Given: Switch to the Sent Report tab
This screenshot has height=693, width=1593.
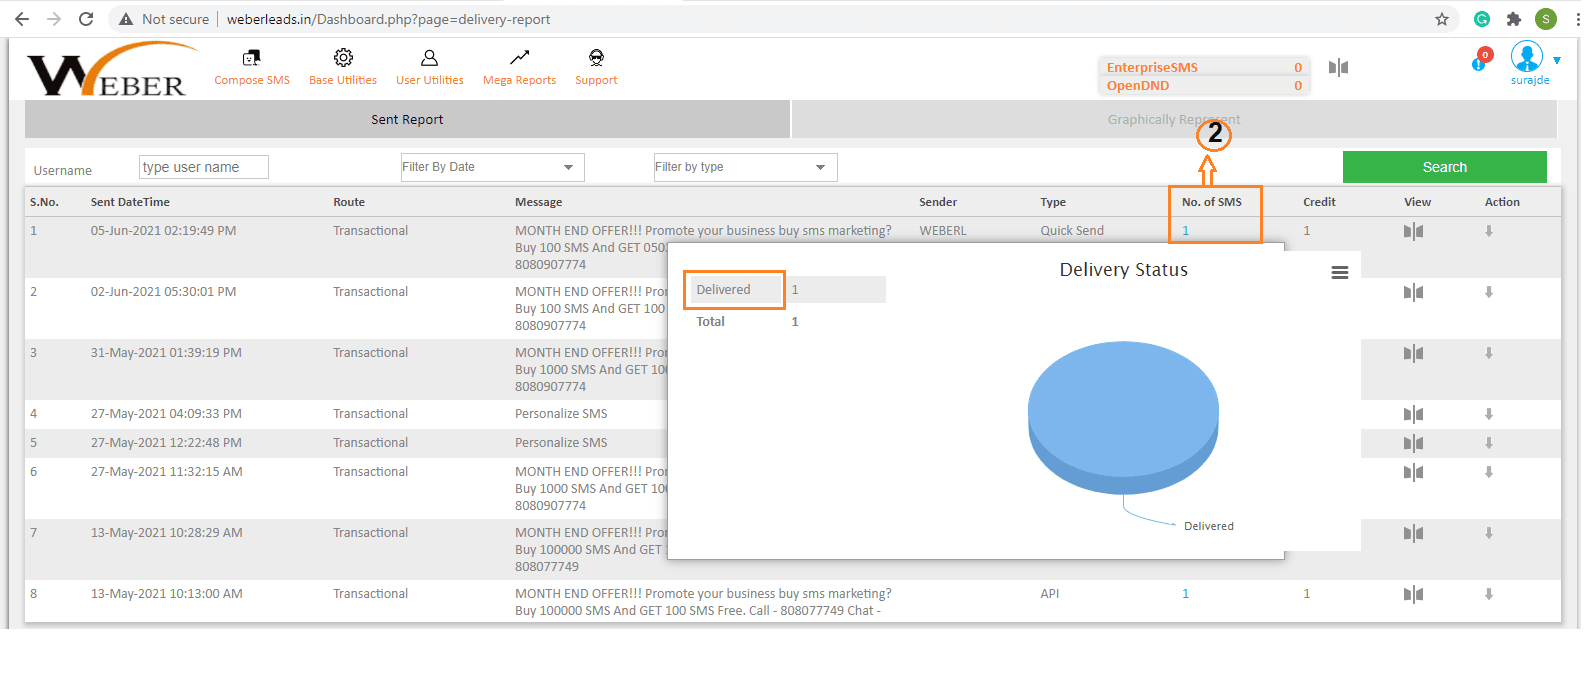Looking at the screenshot, I should click(407, 119).
